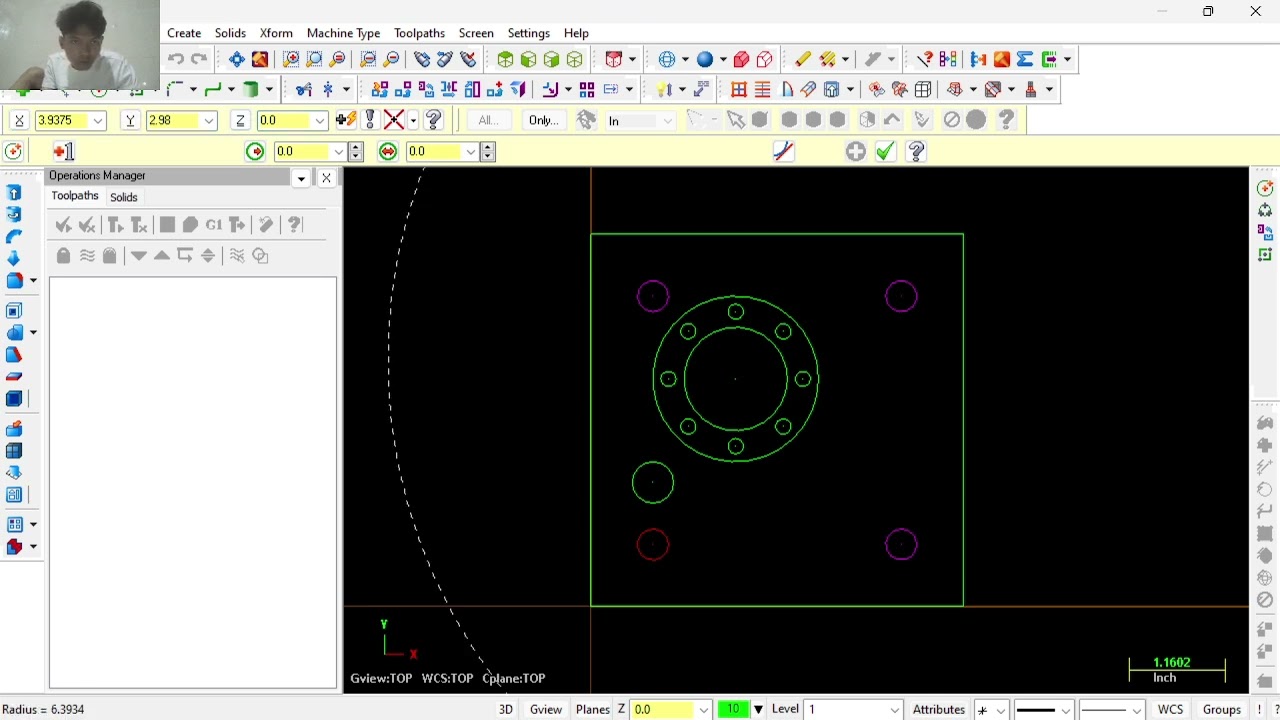This screenshot has height=720, width=1280.
Task: Click the Attributes button in status bar
Action: click(x=939, y=709)
